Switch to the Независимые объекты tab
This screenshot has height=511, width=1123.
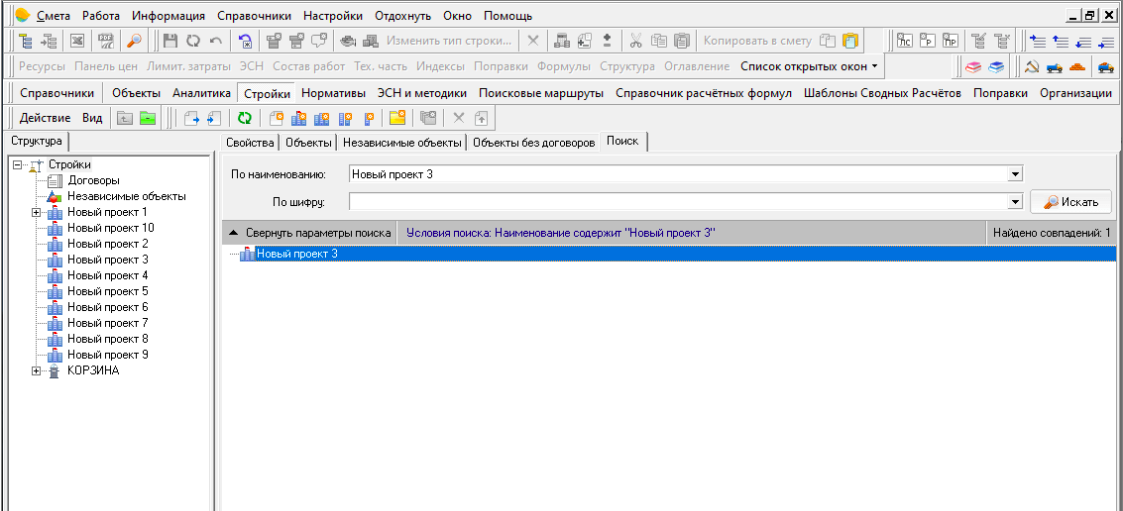[402, 143]
